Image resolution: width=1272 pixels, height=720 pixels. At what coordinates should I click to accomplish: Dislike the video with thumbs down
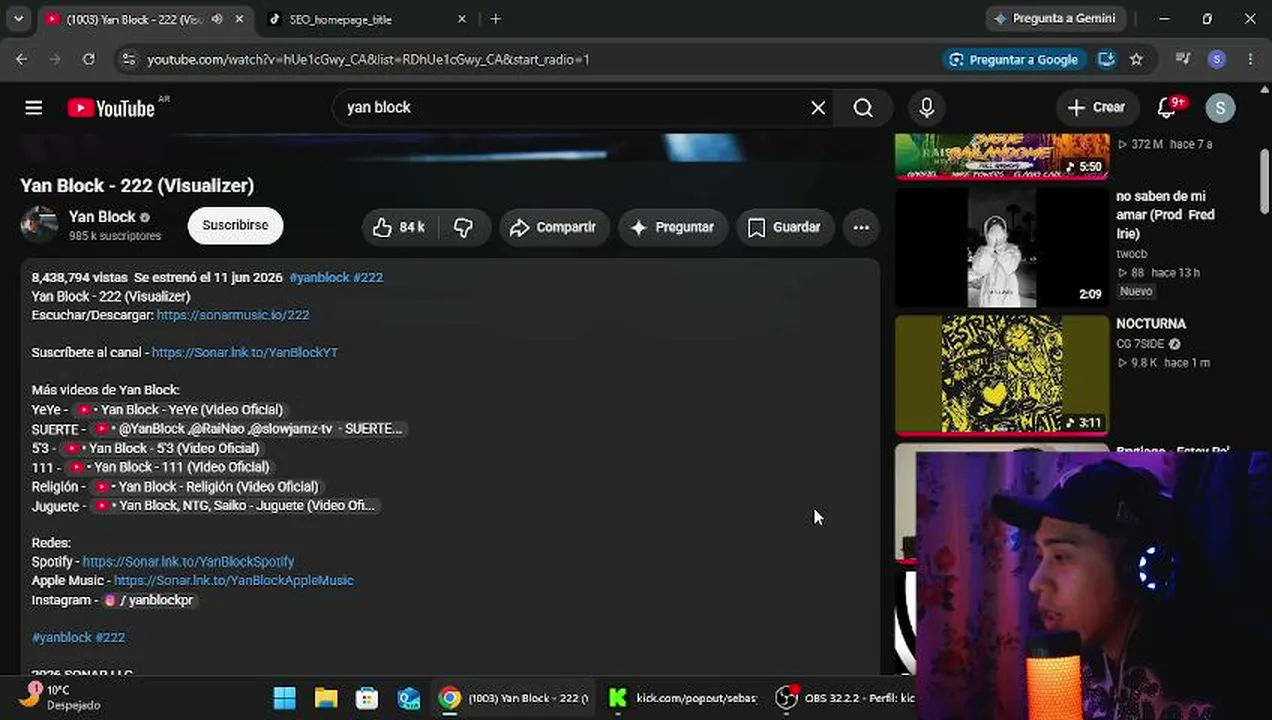pos(464,228)
